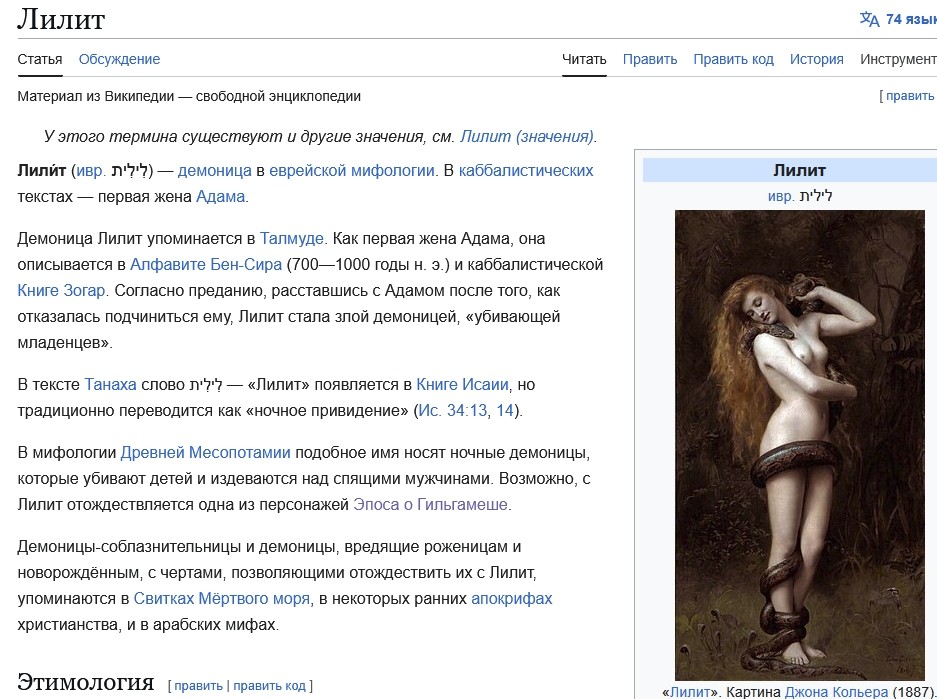Click the verse 14 reference link
Screen dimensions: 937x699
pyautogui.click(x=505, y=410)
